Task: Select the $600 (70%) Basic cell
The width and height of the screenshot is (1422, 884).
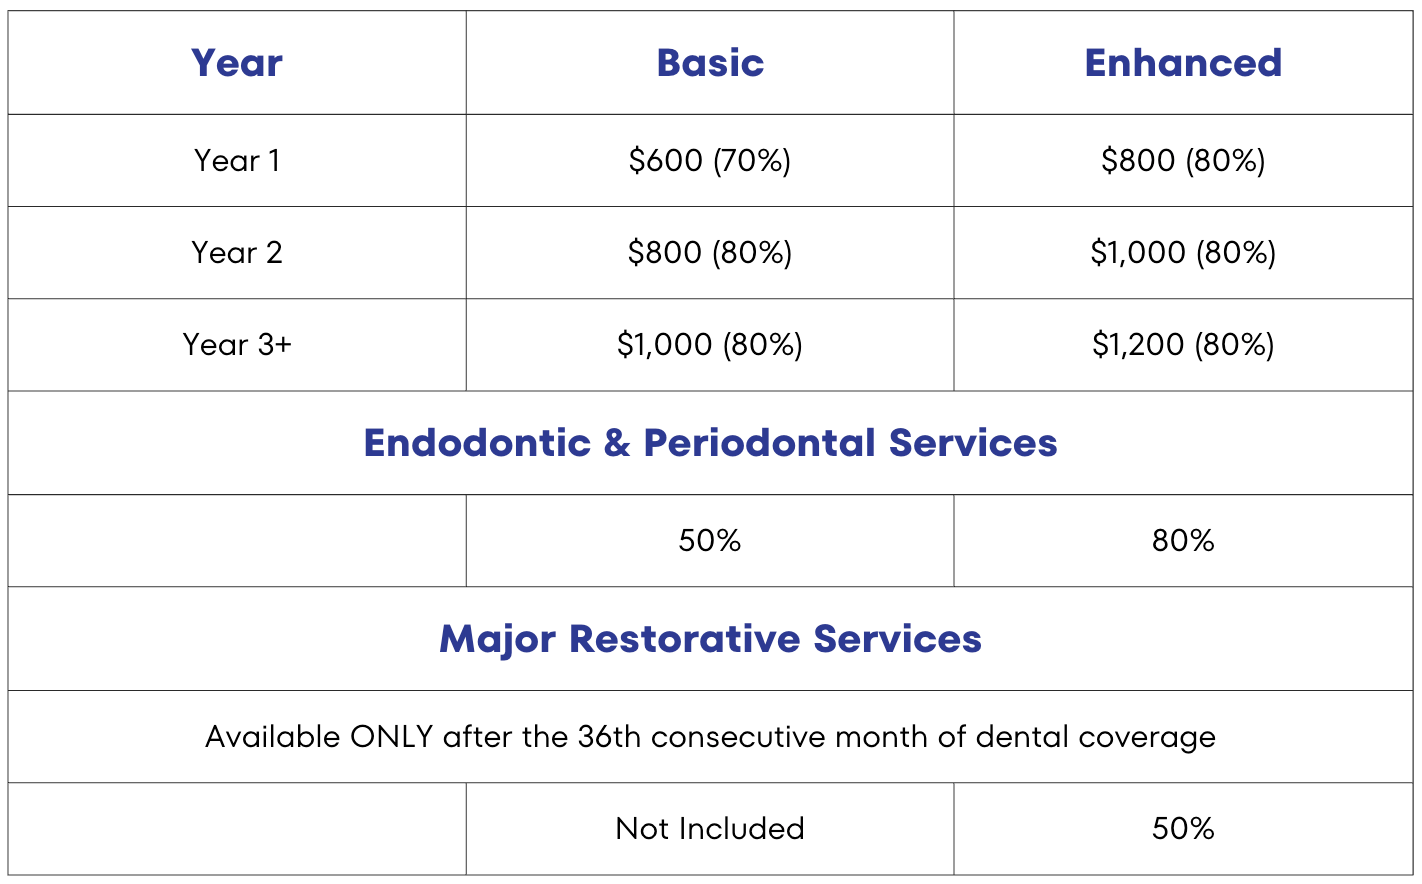Action: 710,160
